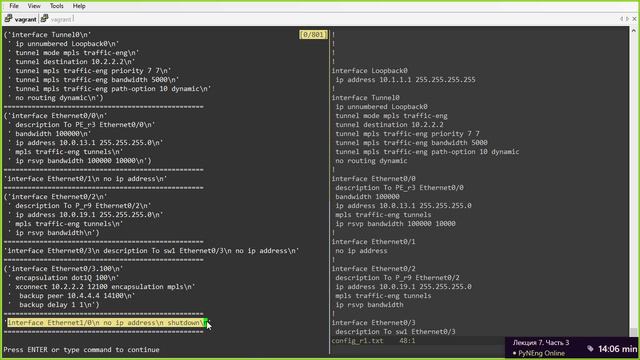Click 'interface Loopback0' in config_r1.txt pane
This screenshot has height=360, width=640.
[369, 71]
